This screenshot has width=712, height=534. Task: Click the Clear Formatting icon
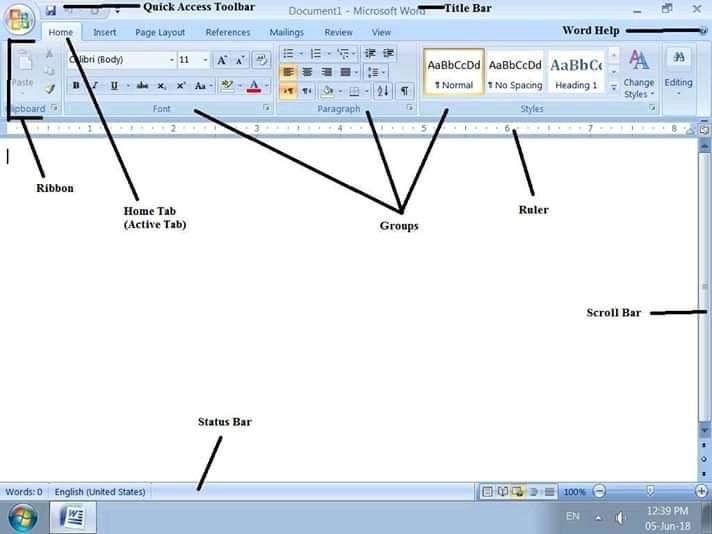click(x=262, y=60)
